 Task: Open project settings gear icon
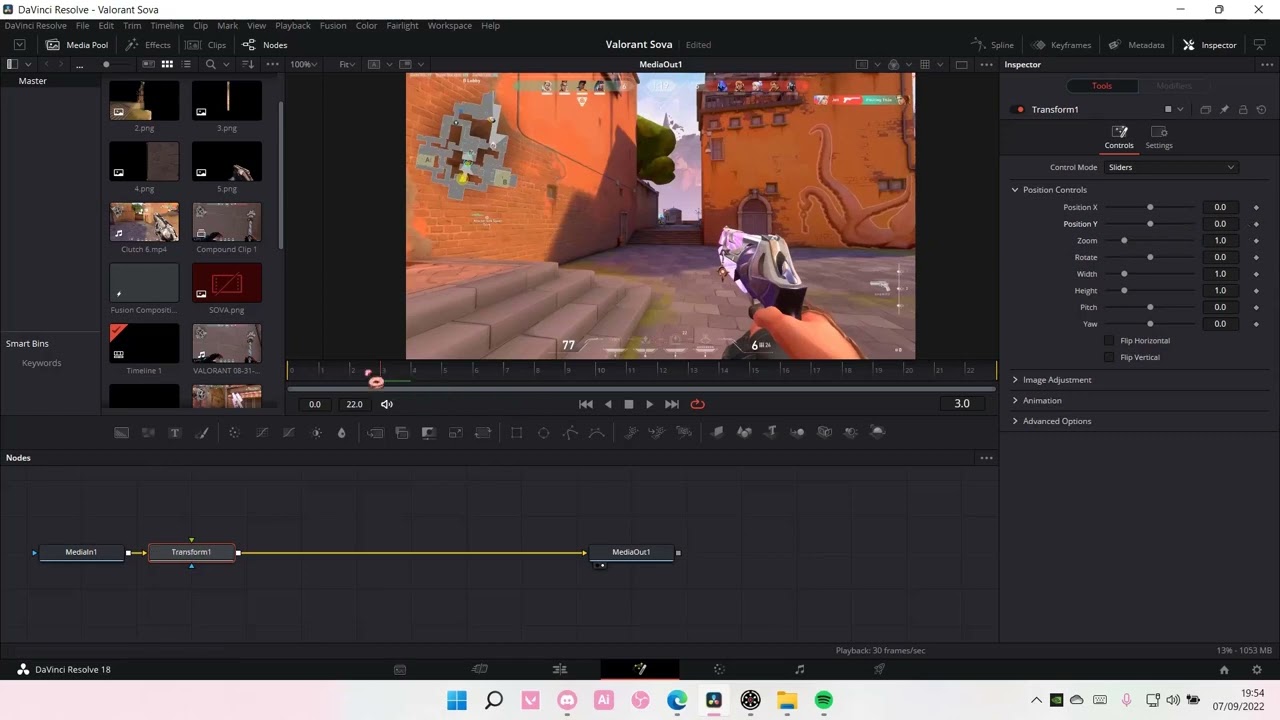point(1257,670)
